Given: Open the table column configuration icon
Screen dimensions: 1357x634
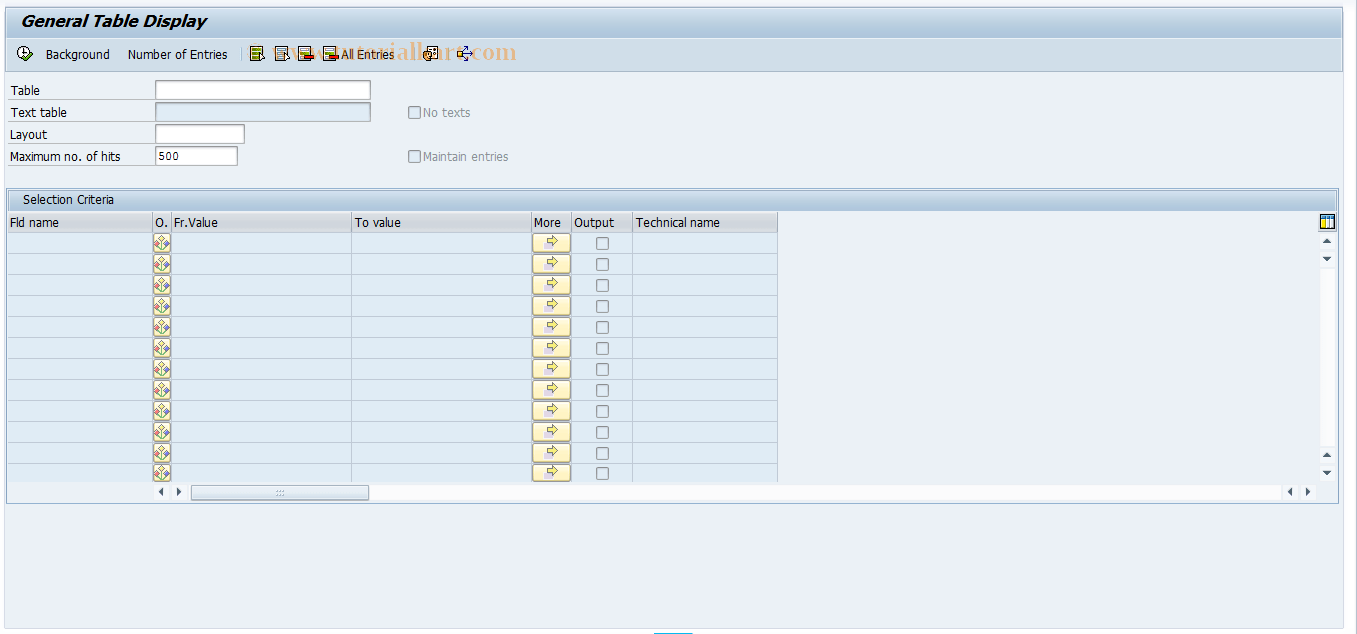Looking at the screenshot, I should (1327, 221).
